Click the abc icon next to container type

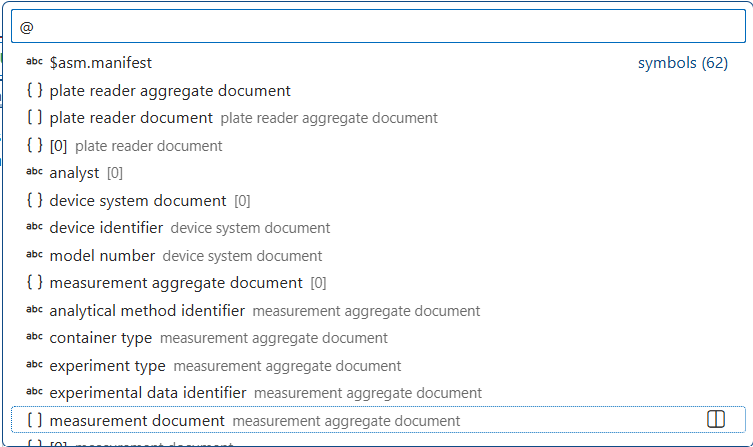(34, 338)
